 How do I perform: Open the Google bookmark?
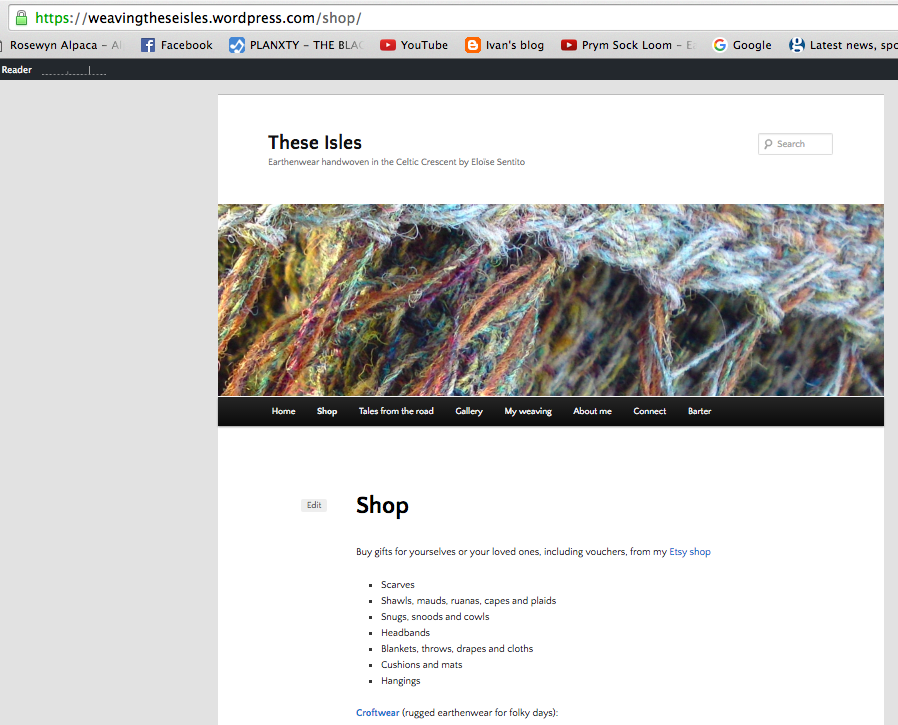[742, 45]
